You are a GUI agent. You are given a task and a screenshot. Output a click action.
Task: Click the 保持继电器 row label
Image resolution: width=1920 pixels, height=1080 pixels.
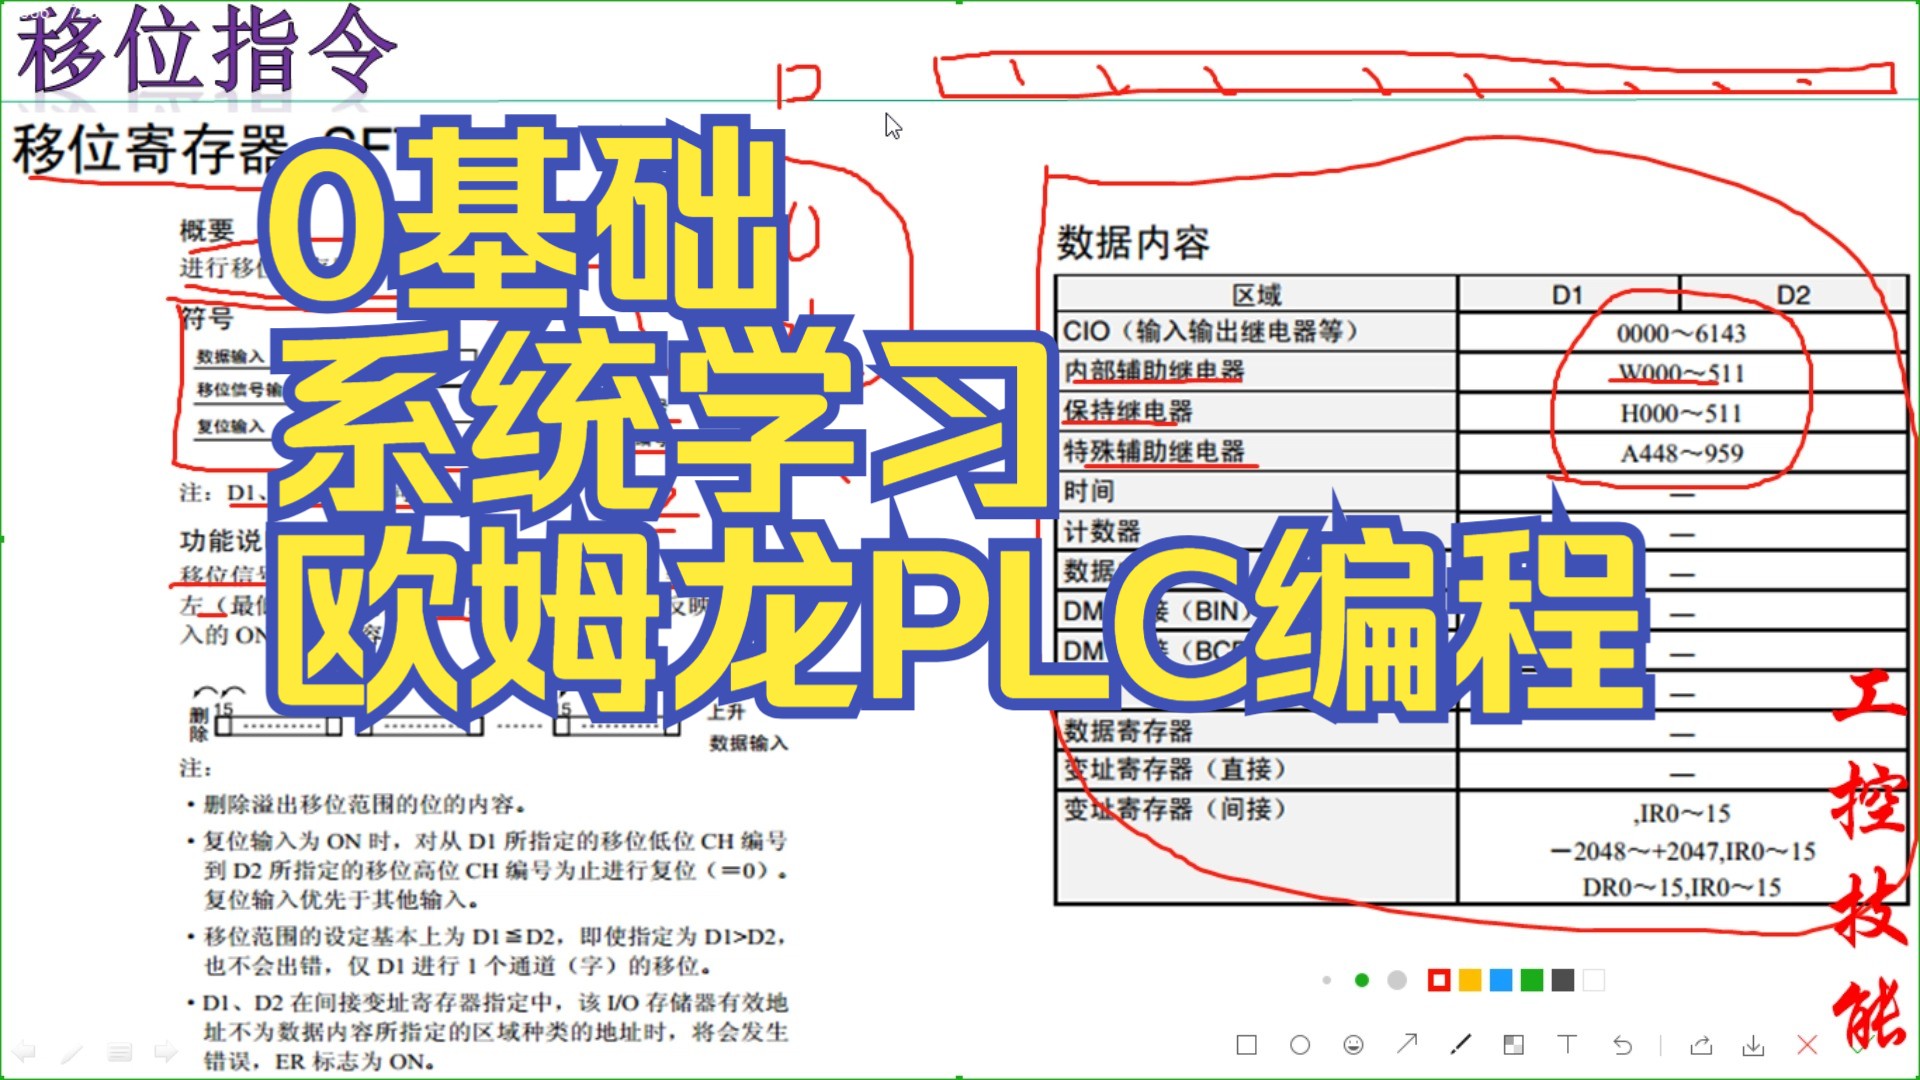tap(1128, 411)
